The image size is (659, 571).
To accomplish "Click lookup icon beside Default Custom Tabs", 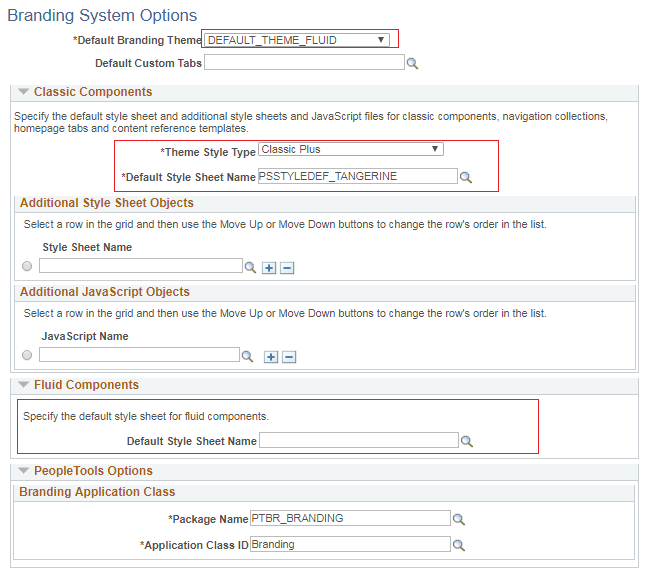I will tap(412, 63).
